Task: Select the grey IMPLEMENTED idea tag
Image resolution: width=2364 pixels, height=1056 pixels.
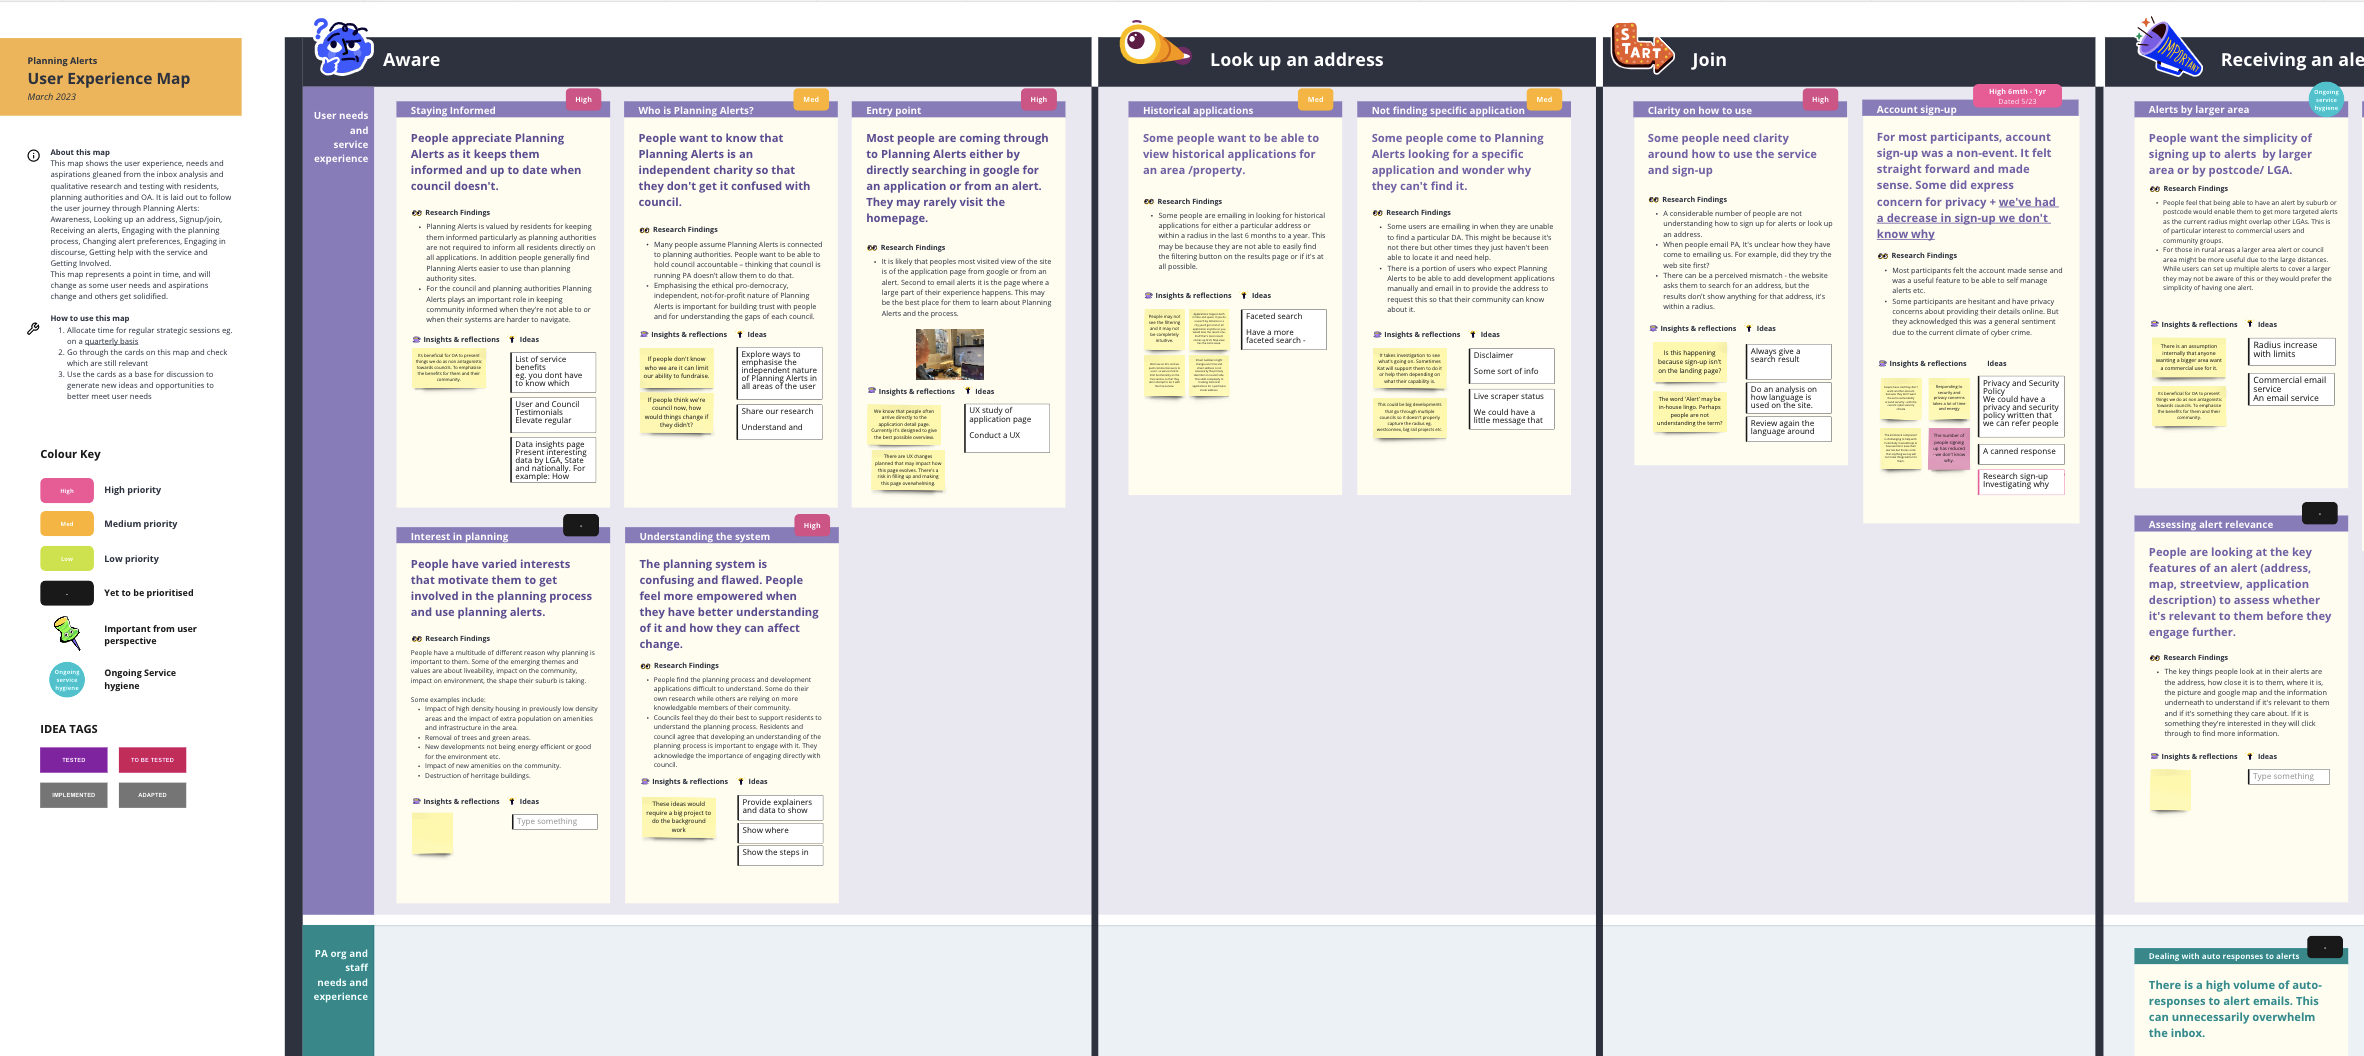Action: pos(74,795)
